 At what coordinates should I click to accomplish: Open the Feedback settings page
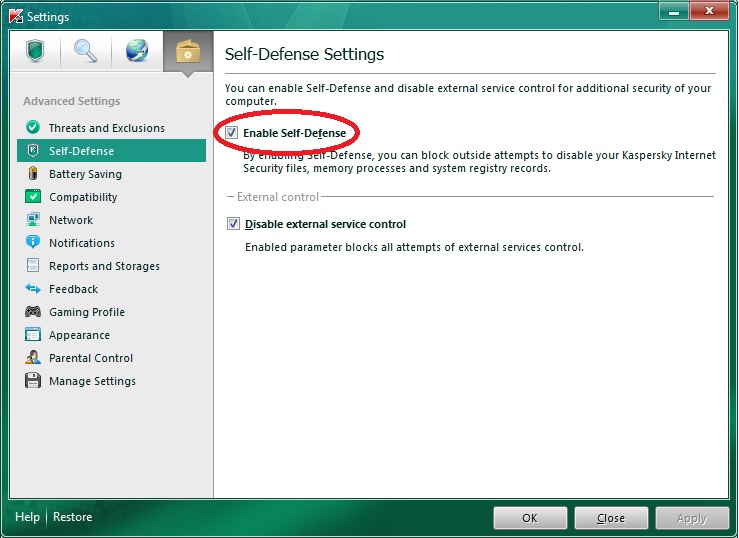[111, 289]
